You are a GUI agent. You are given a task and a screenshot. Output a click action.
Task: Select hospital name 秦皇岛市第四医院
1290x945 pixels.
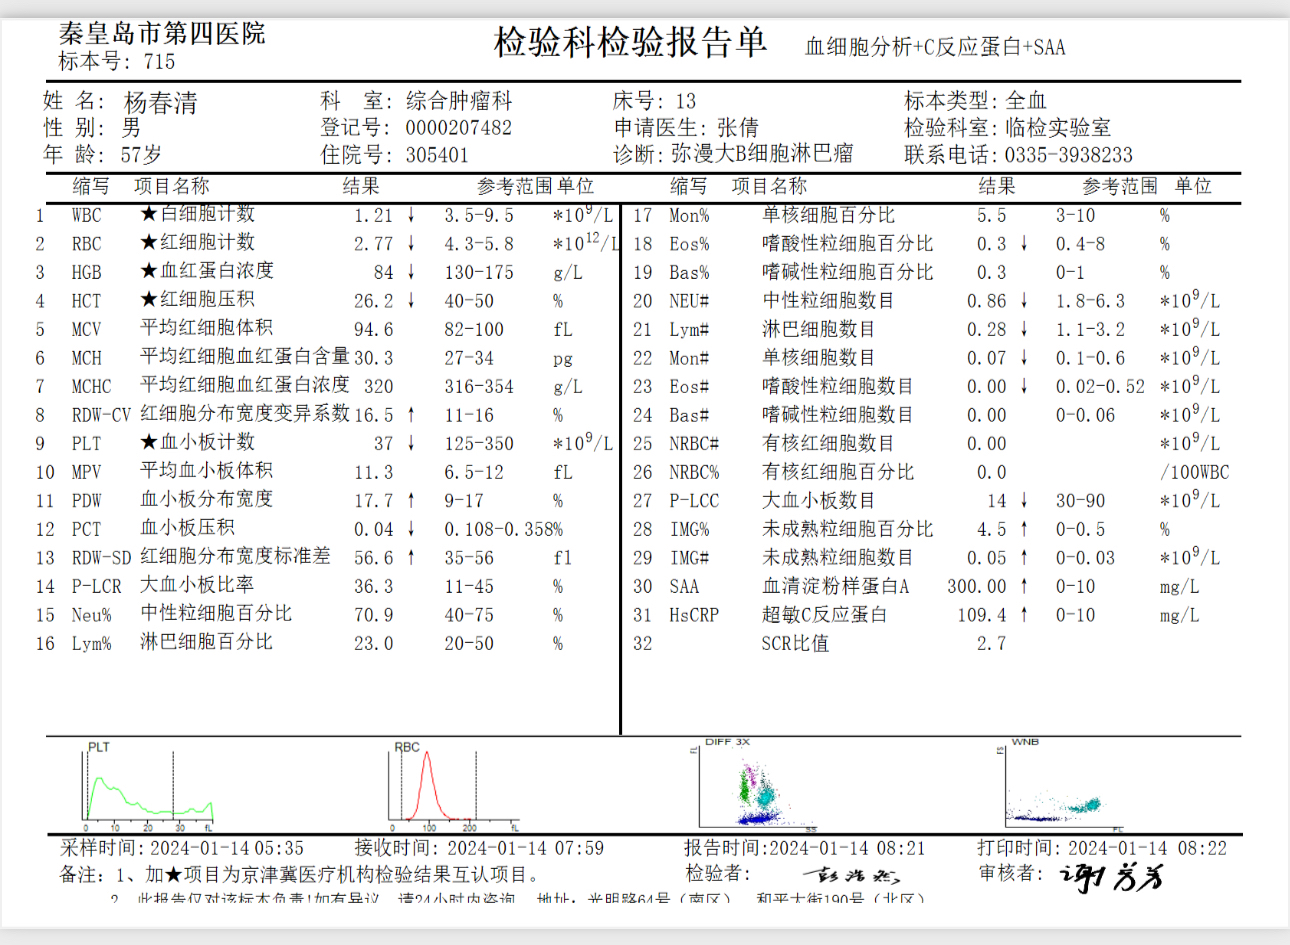(x=162, y=33)
